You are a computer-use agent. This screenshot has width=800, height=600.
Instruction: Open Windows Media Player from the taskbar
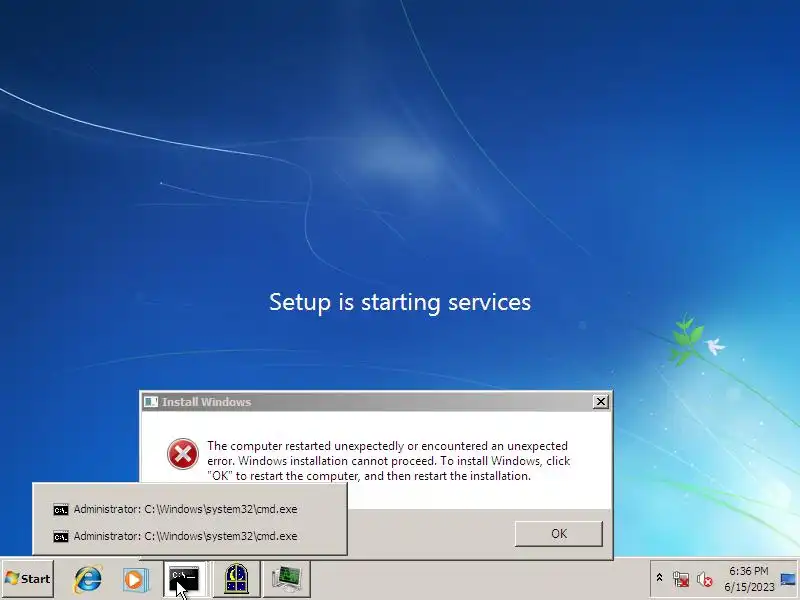(x=135, y=580)
